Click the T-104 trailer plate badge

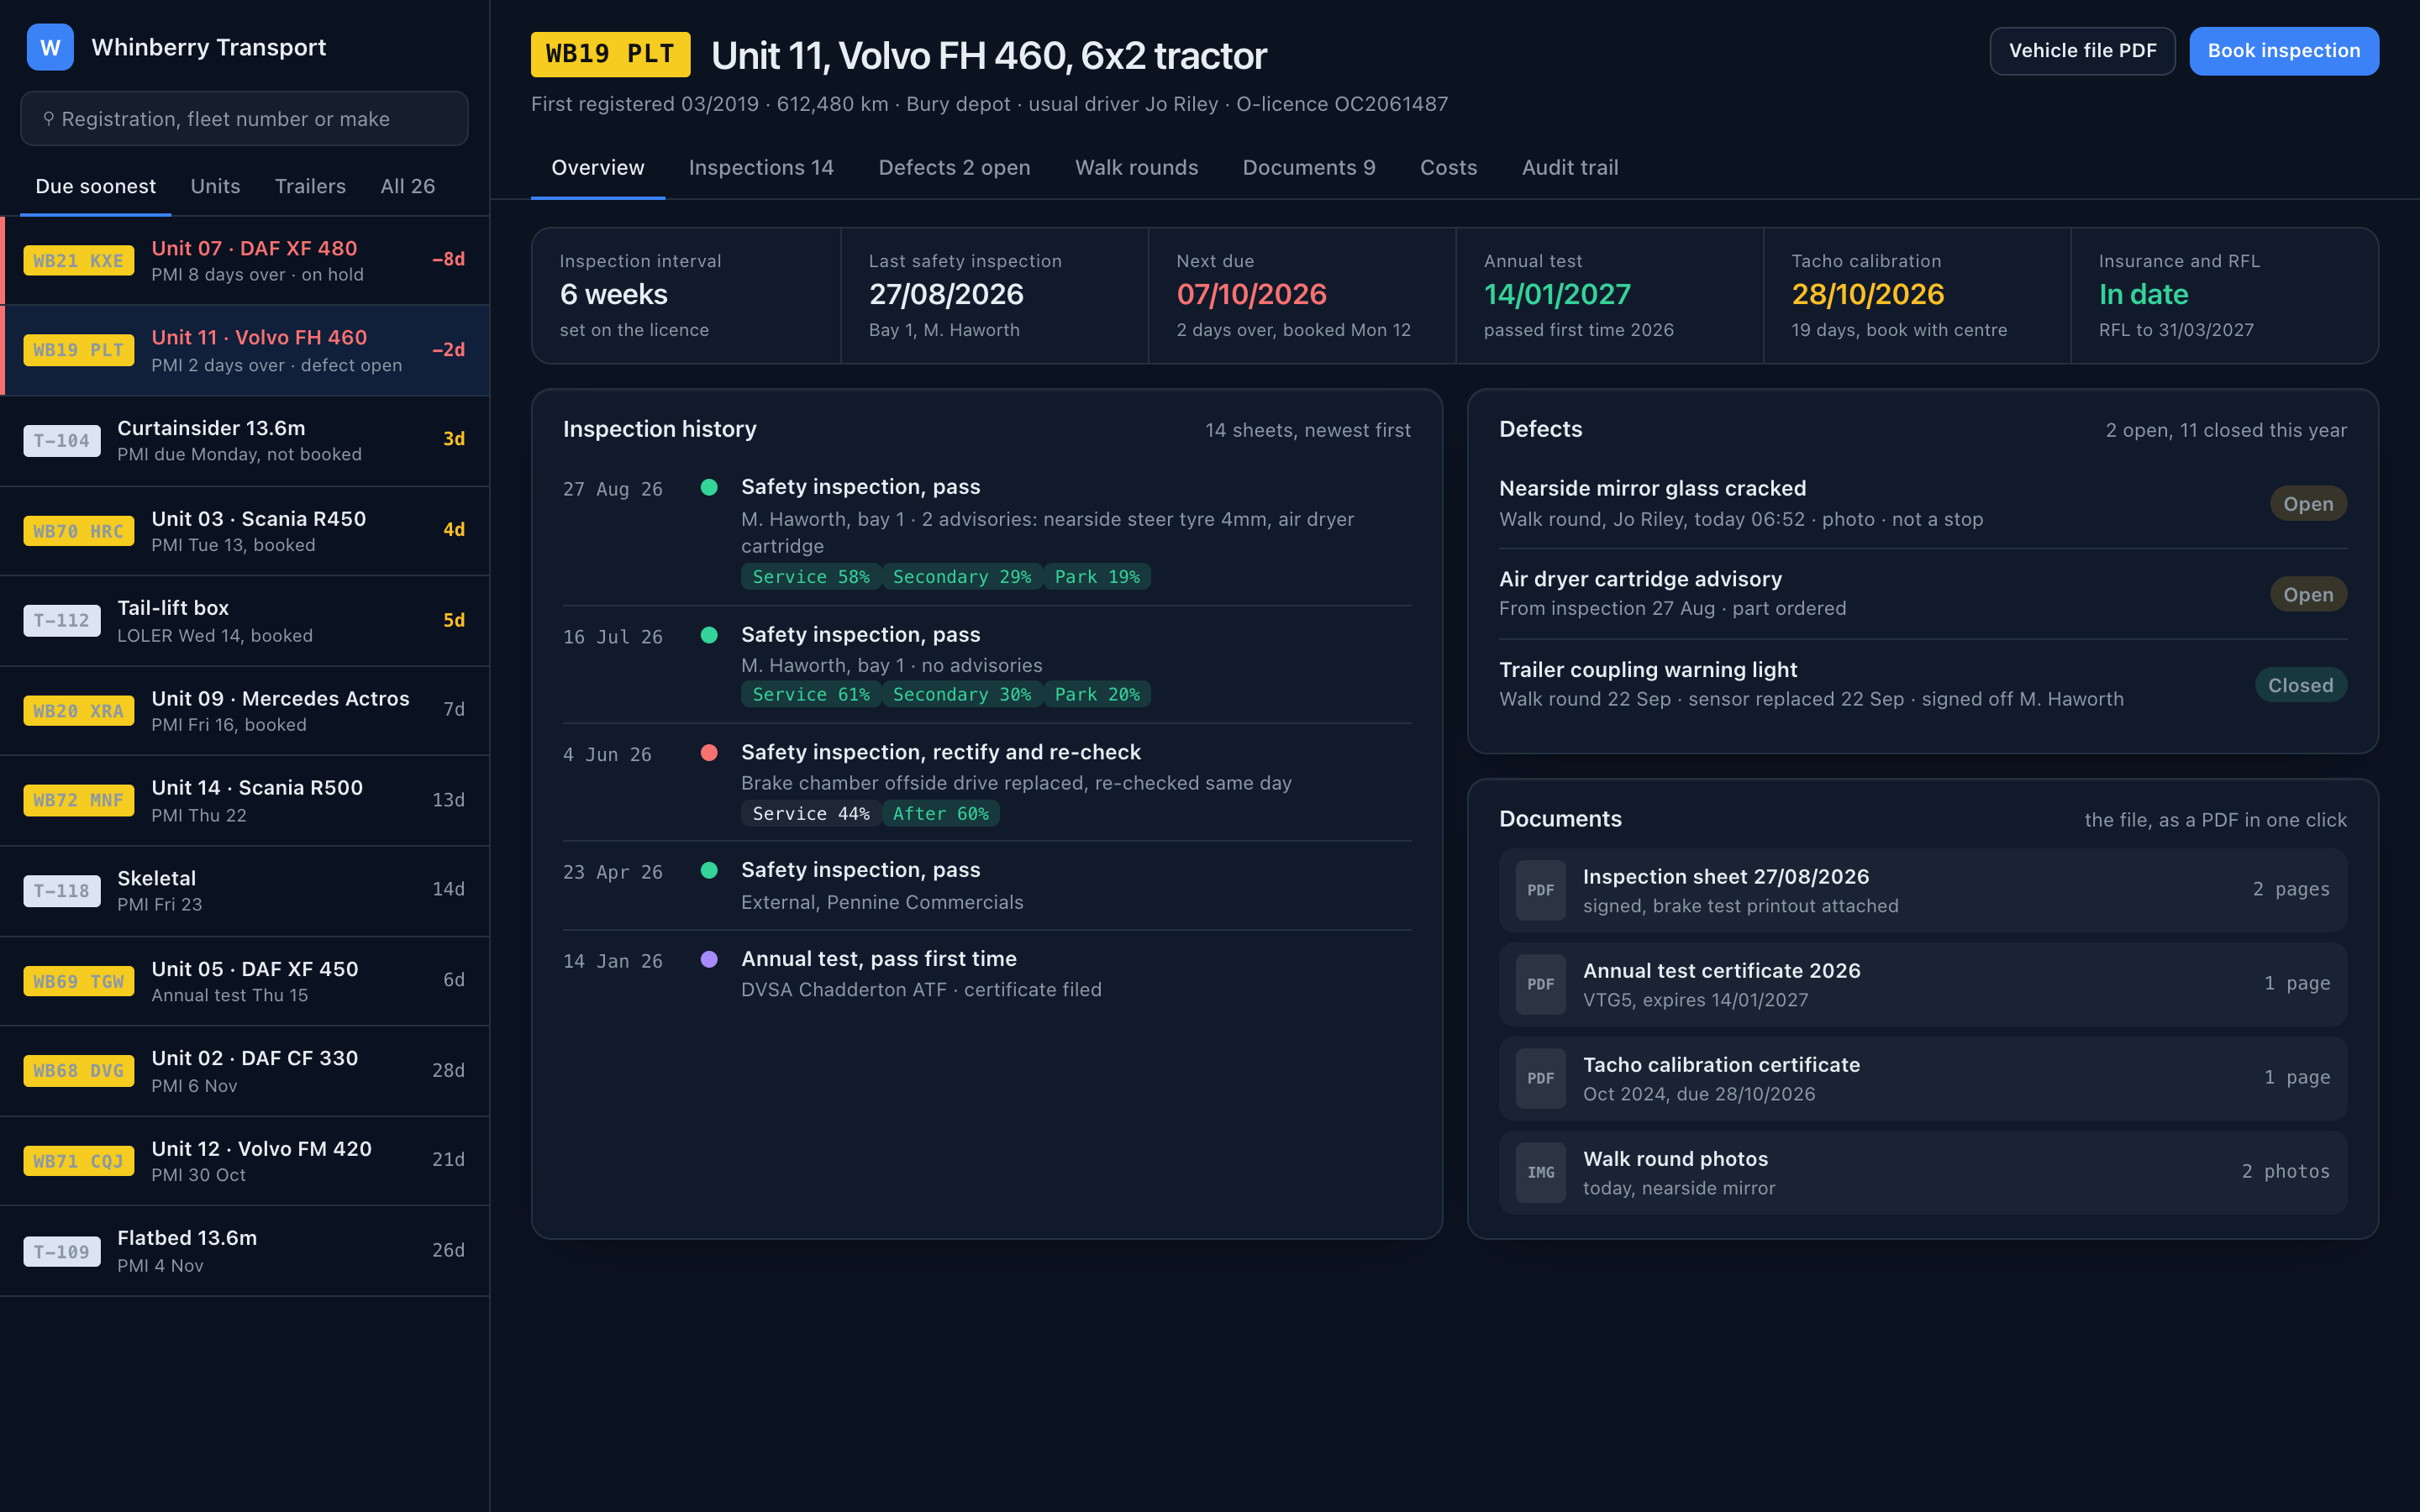(x=62, y=440)
